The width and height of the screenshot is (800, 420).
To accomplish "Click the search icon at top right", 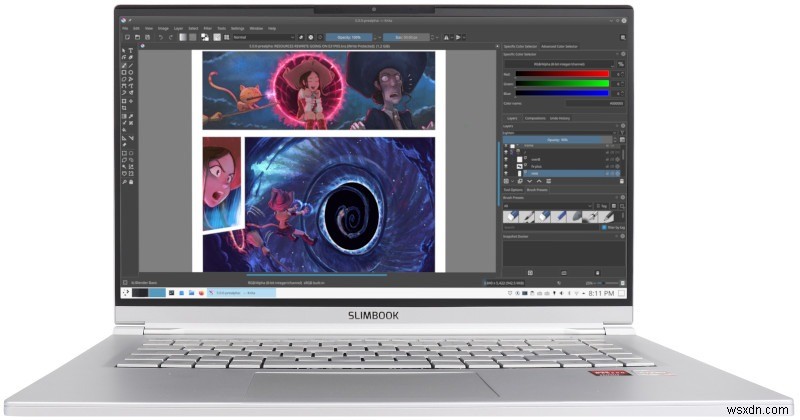I will [x=623, y=37].
